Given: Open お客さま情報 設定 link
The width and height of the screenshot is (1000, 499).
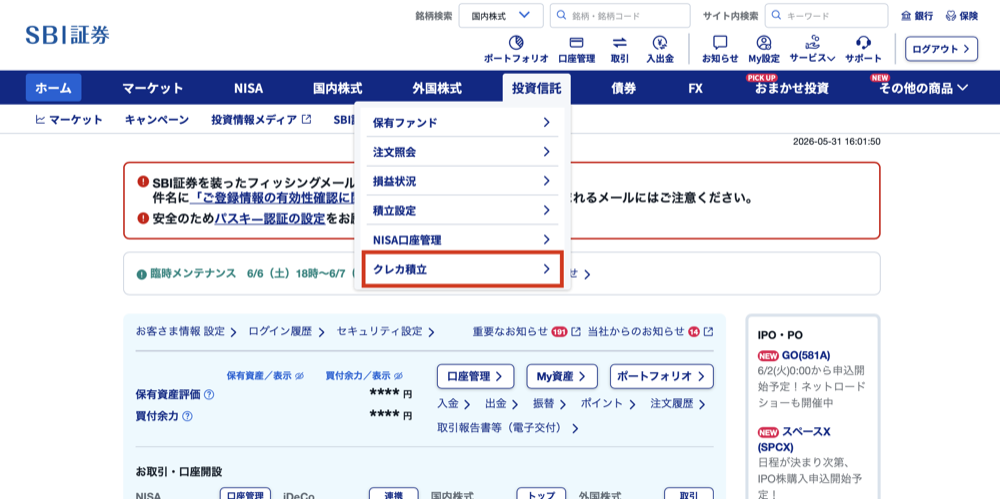Looking at the screenshot, I should point(186,332).
